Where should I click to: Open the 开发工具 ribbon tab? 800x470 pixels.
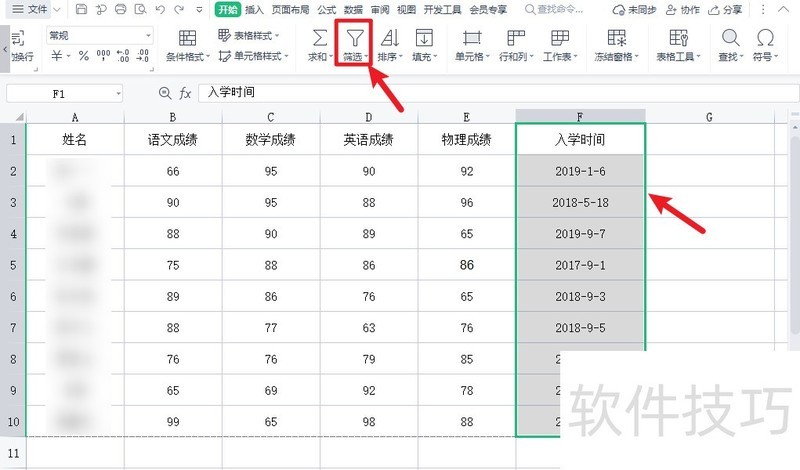tap(442, 9)
